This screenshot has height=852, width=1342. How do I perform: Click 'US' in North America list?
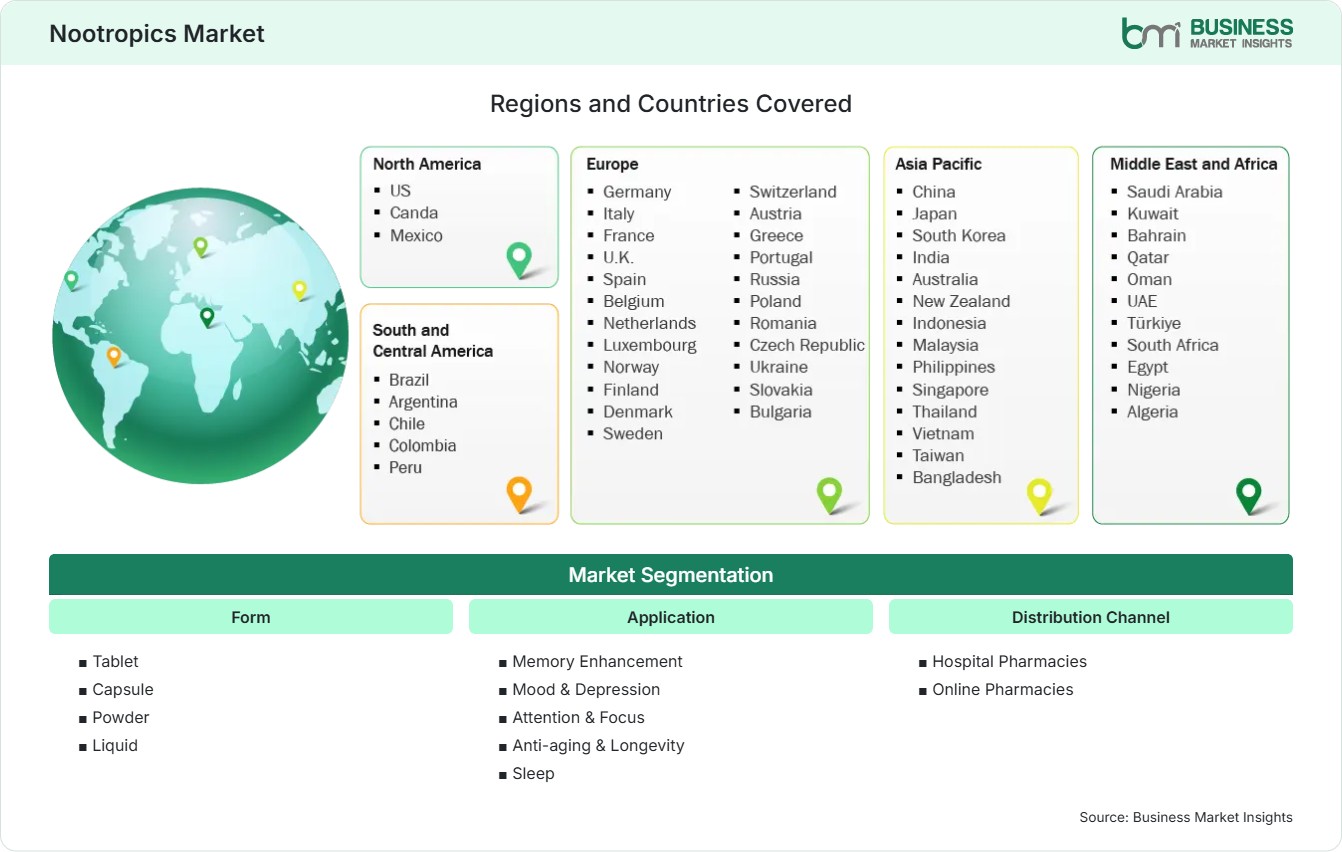point(400,190)
